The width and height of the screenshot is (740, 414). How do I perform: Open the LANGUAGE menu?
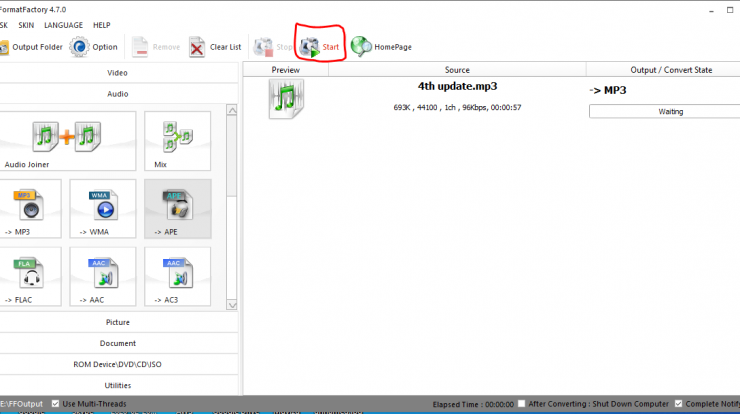pyautogui.click(x=63, y=25)
